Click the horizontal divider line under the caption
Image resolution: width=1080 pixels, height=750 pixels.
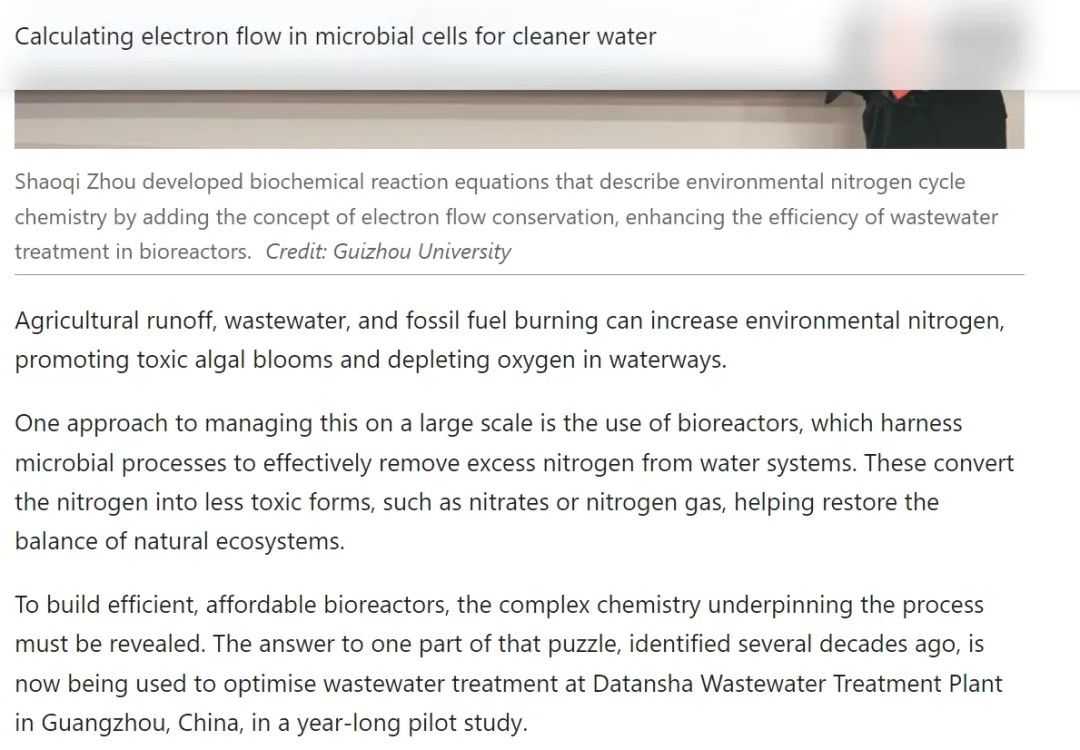[518, 274]
